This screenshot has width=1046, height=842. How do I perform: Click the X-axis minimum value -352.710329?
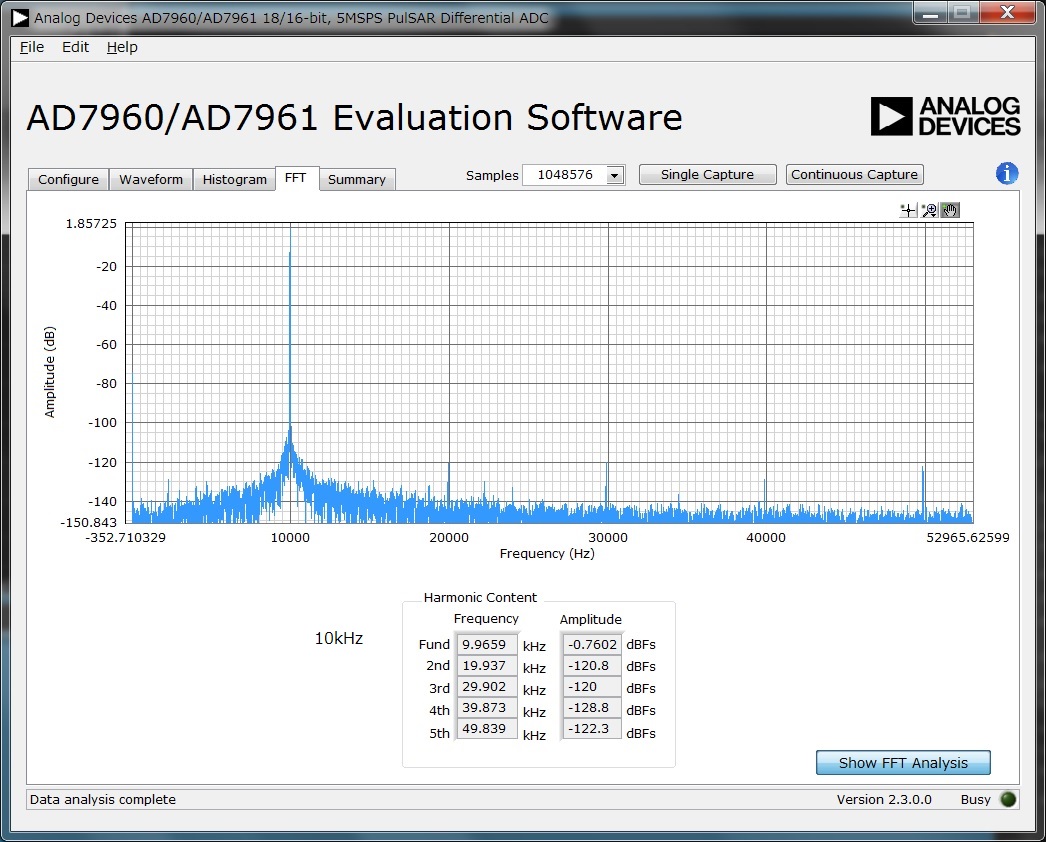click(125, 538)
